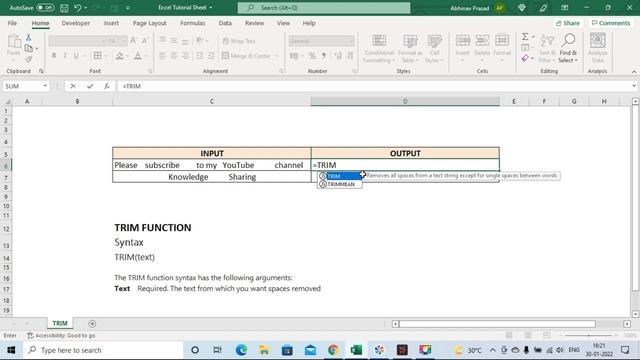
Task: Click inside the formula bar
Action: (x=373, y=86)
